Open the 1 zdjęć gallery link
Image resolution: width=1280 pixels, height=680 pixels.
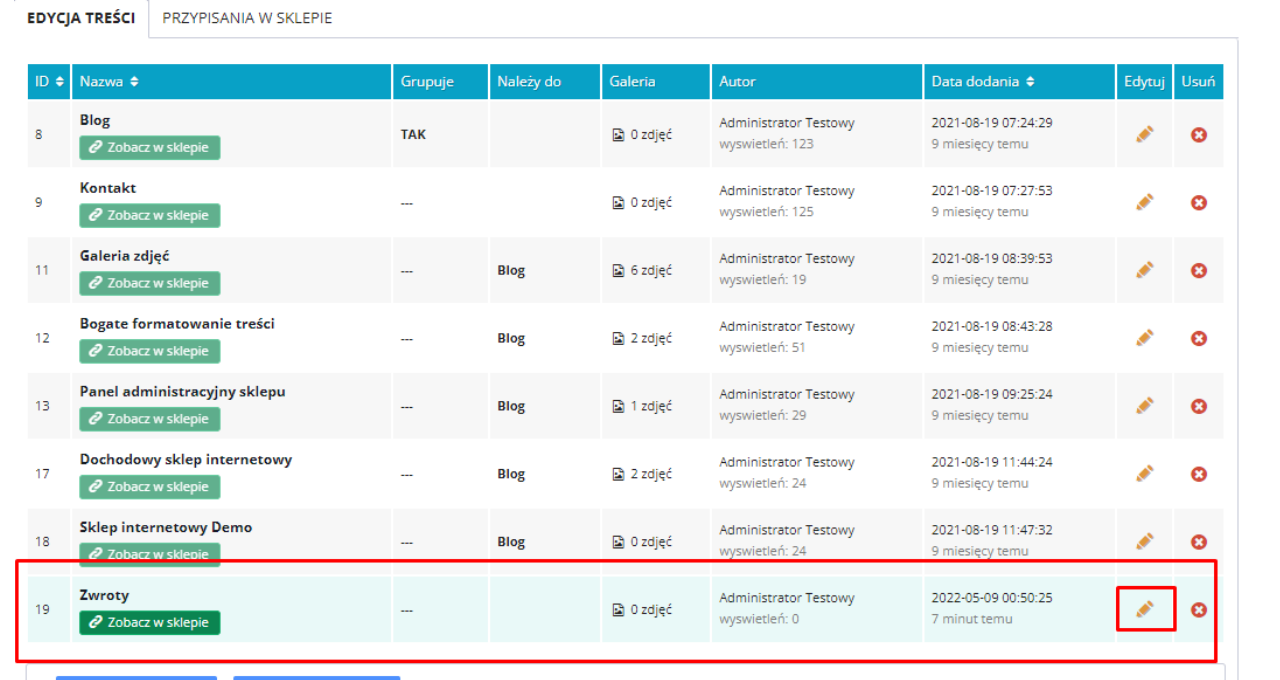pos(642,406)
